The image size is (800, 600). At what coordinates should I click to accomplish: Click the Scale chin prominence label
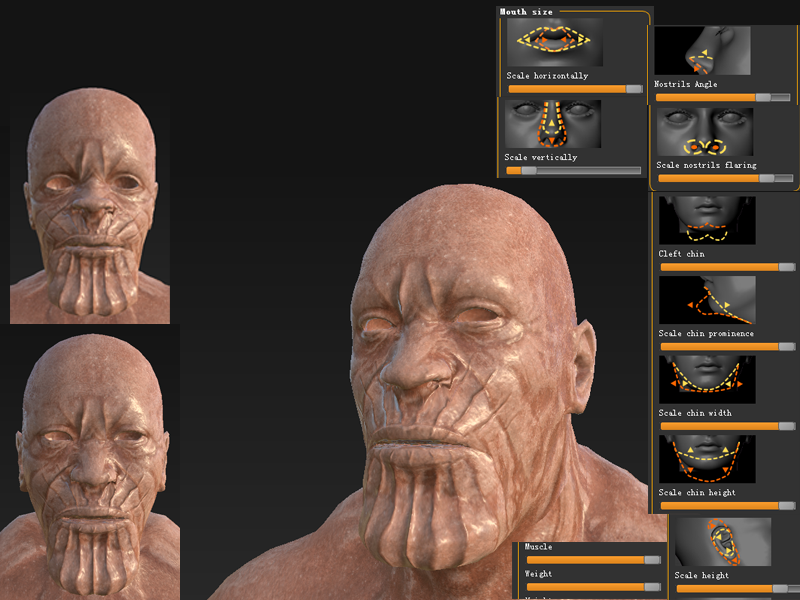[706, 333]
